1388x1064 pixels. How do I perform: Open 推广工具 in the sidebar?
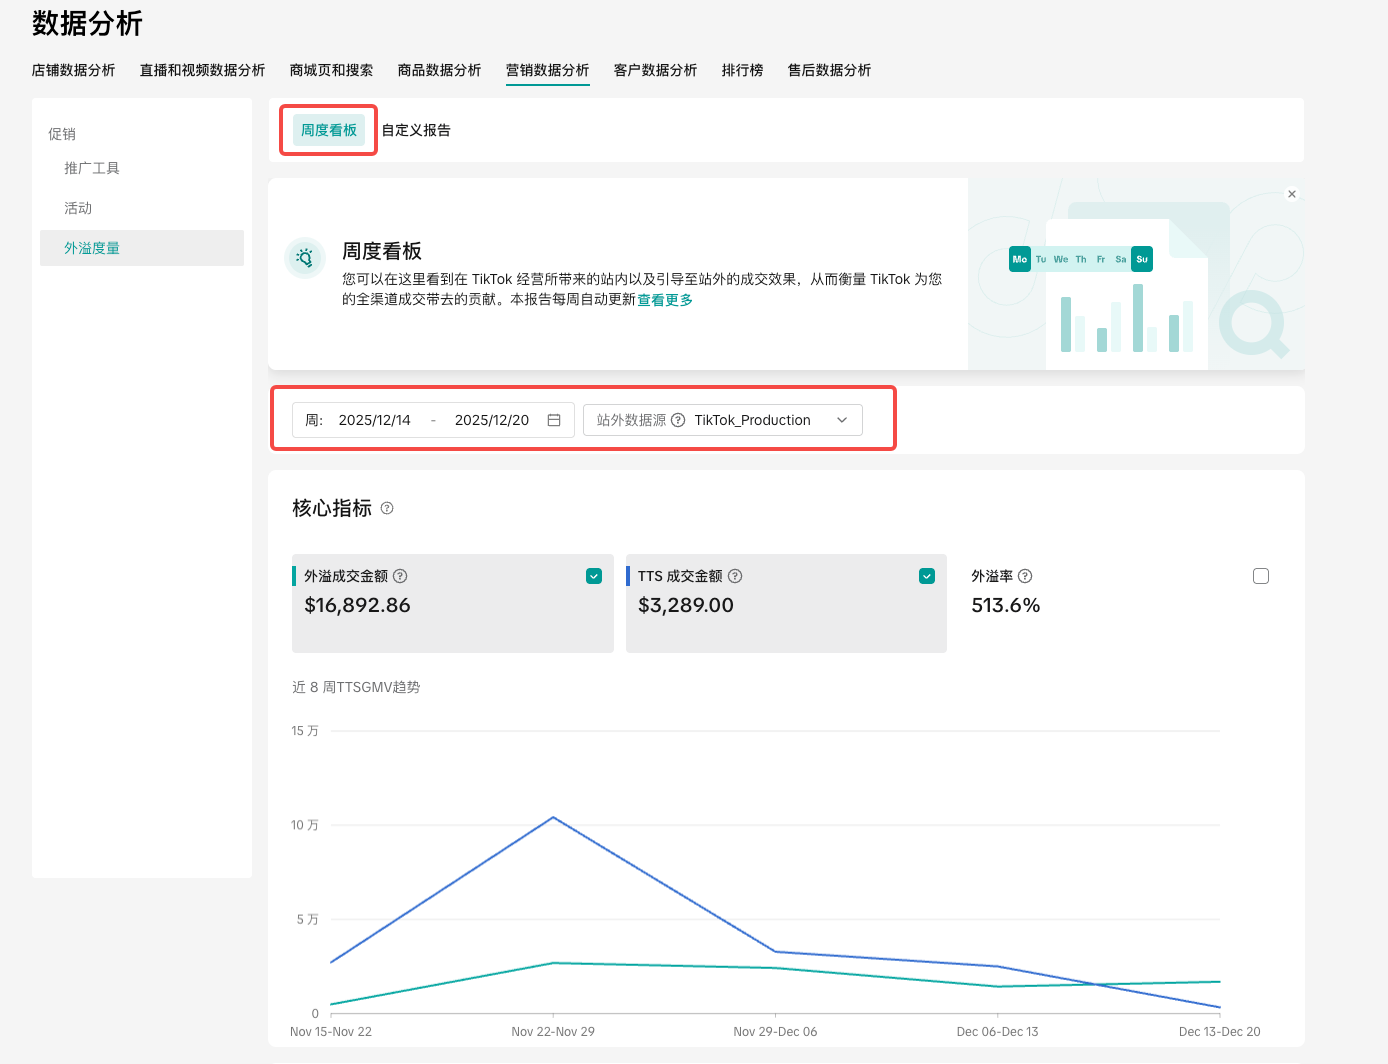pyautogui.click(x=92, y=168)
